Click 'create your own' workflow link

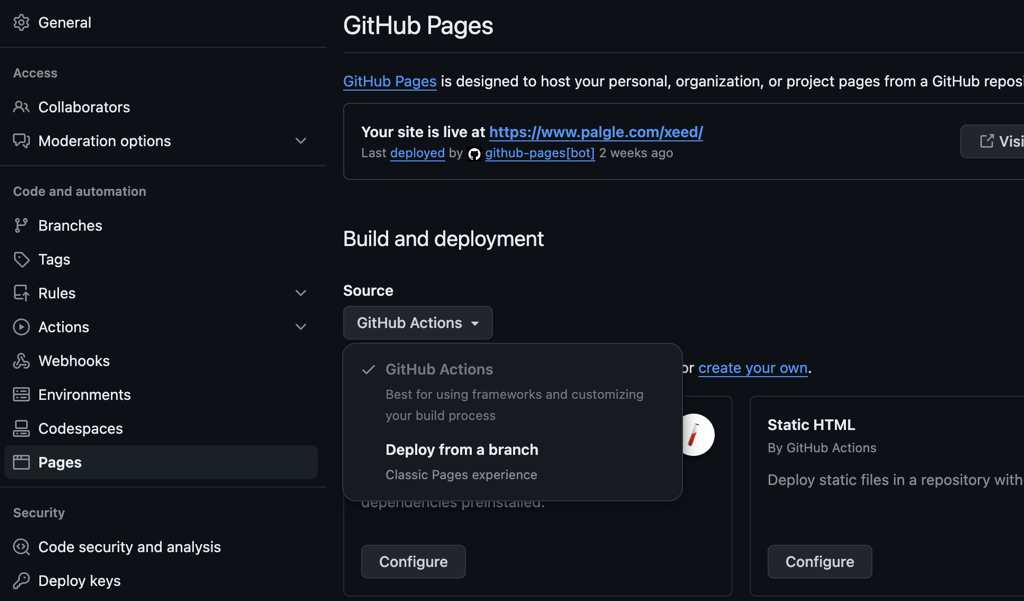(753, 368)
